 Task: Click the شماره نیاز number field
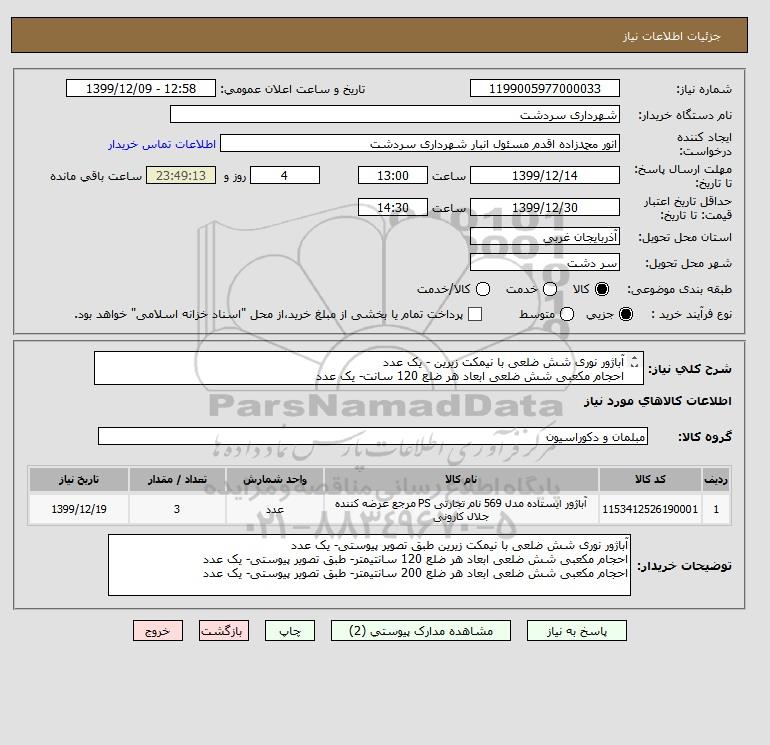pyautogui.click(x=545, y=88)
